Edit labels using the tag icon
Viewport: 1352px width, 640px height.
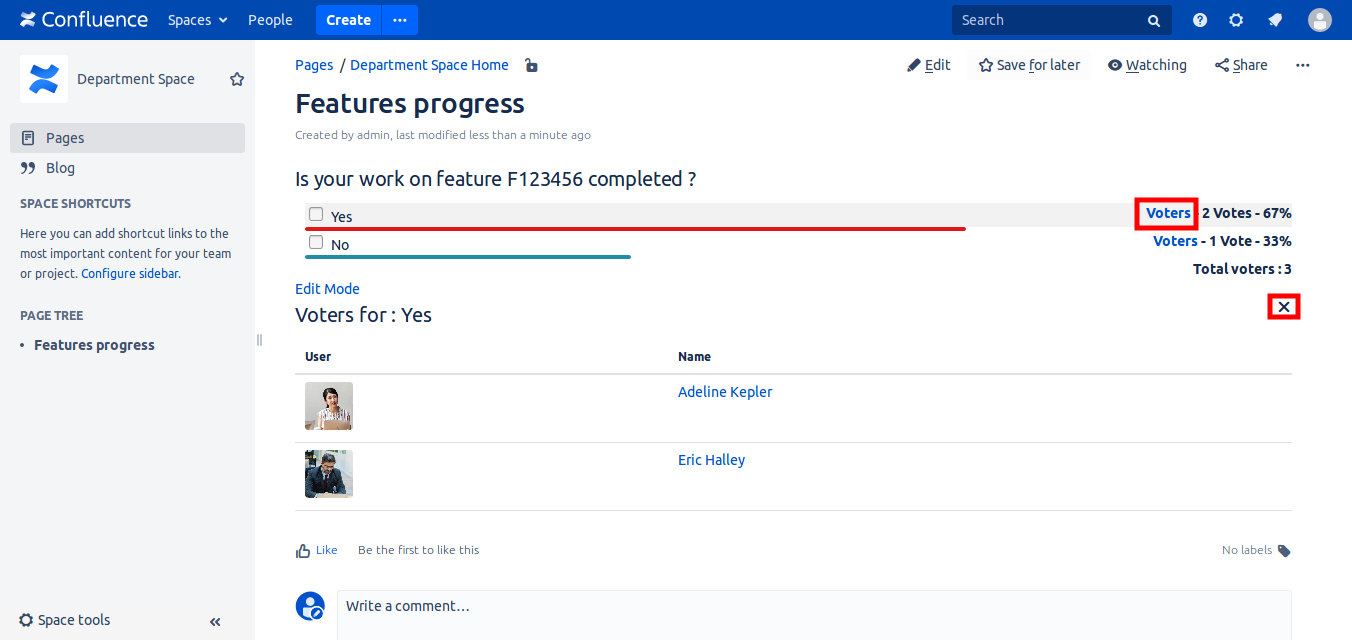[1284, 550]
